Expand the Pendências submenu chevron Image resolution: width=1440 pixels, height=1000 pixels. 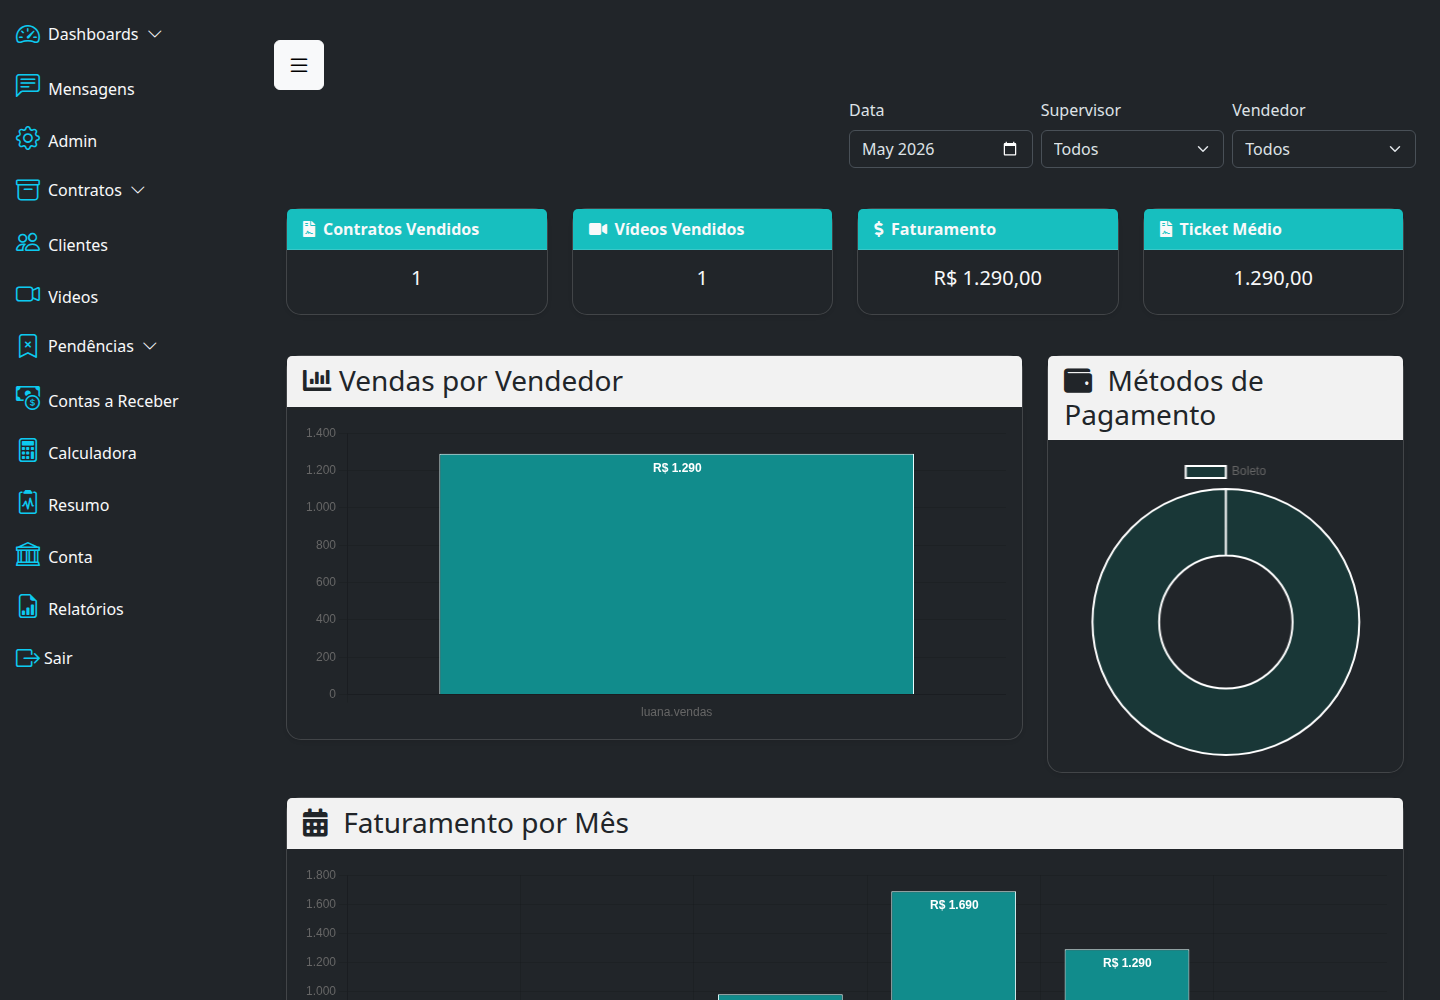[x=150, y=346]
